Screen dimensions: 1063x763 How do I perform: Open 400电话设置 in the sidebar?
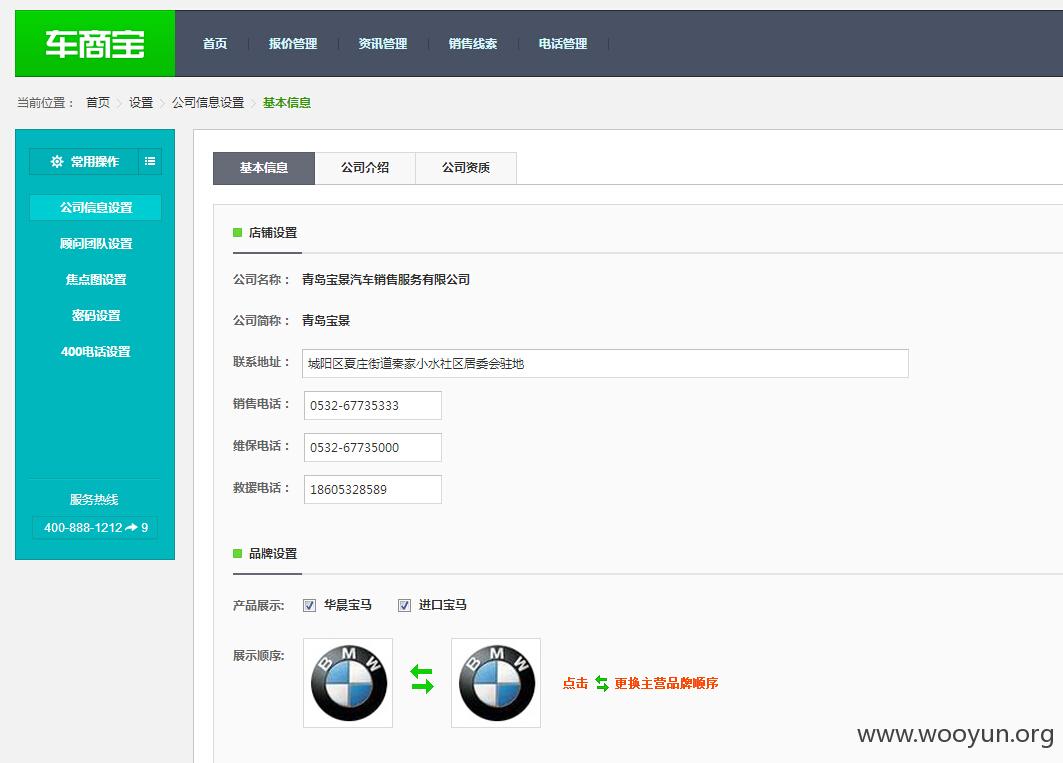(96, 351)
